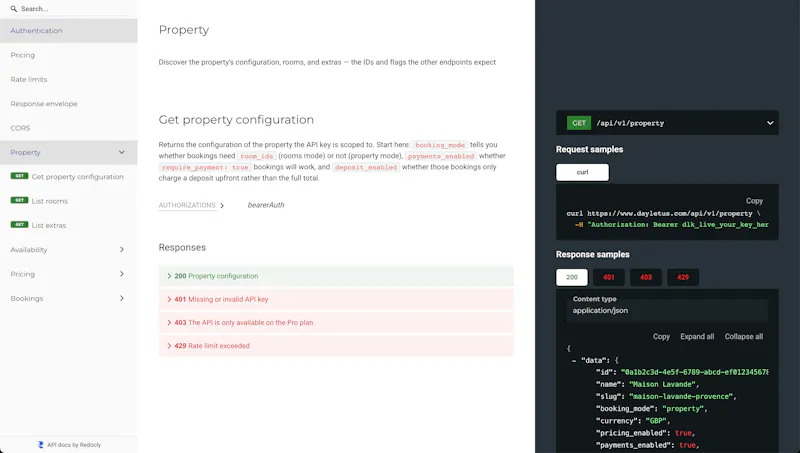This screenshot has width=800, height=453.
Task: Copy the curl request sample
Action: [754, 201]
